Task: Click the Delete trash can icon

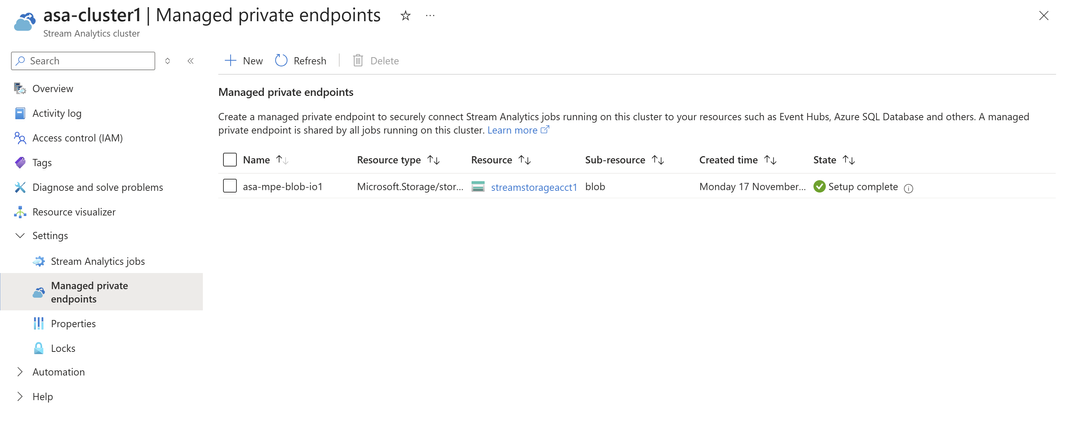Action: click(x=358, y=61)
